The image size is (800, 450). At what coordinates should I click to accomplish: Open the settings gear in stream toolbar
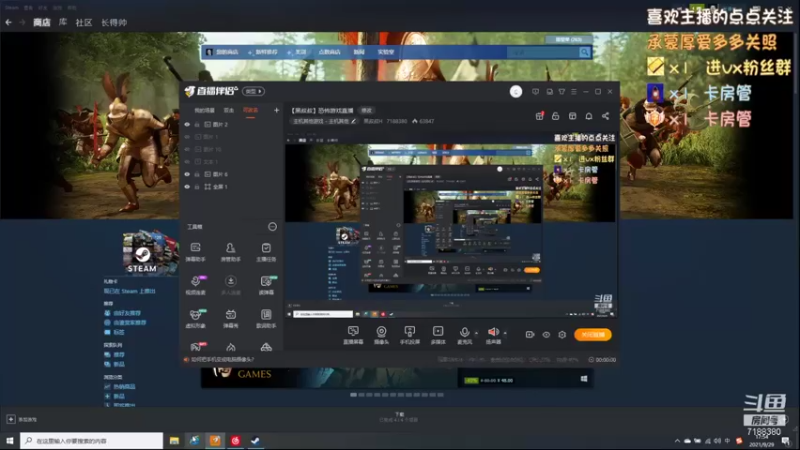coord(562,335)
